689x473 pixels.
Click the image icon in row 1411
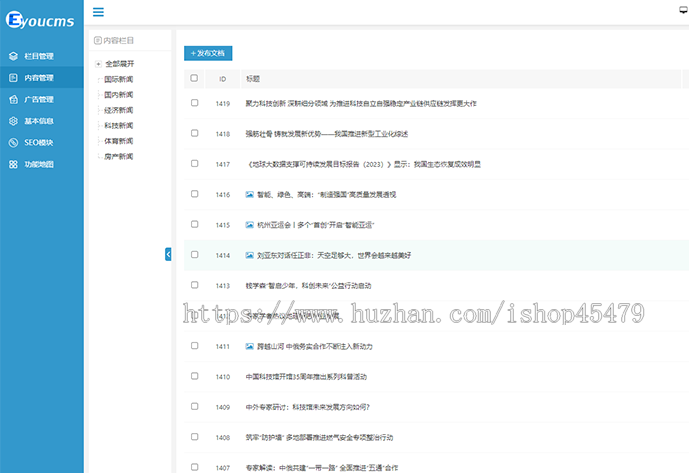click(250, 346)
